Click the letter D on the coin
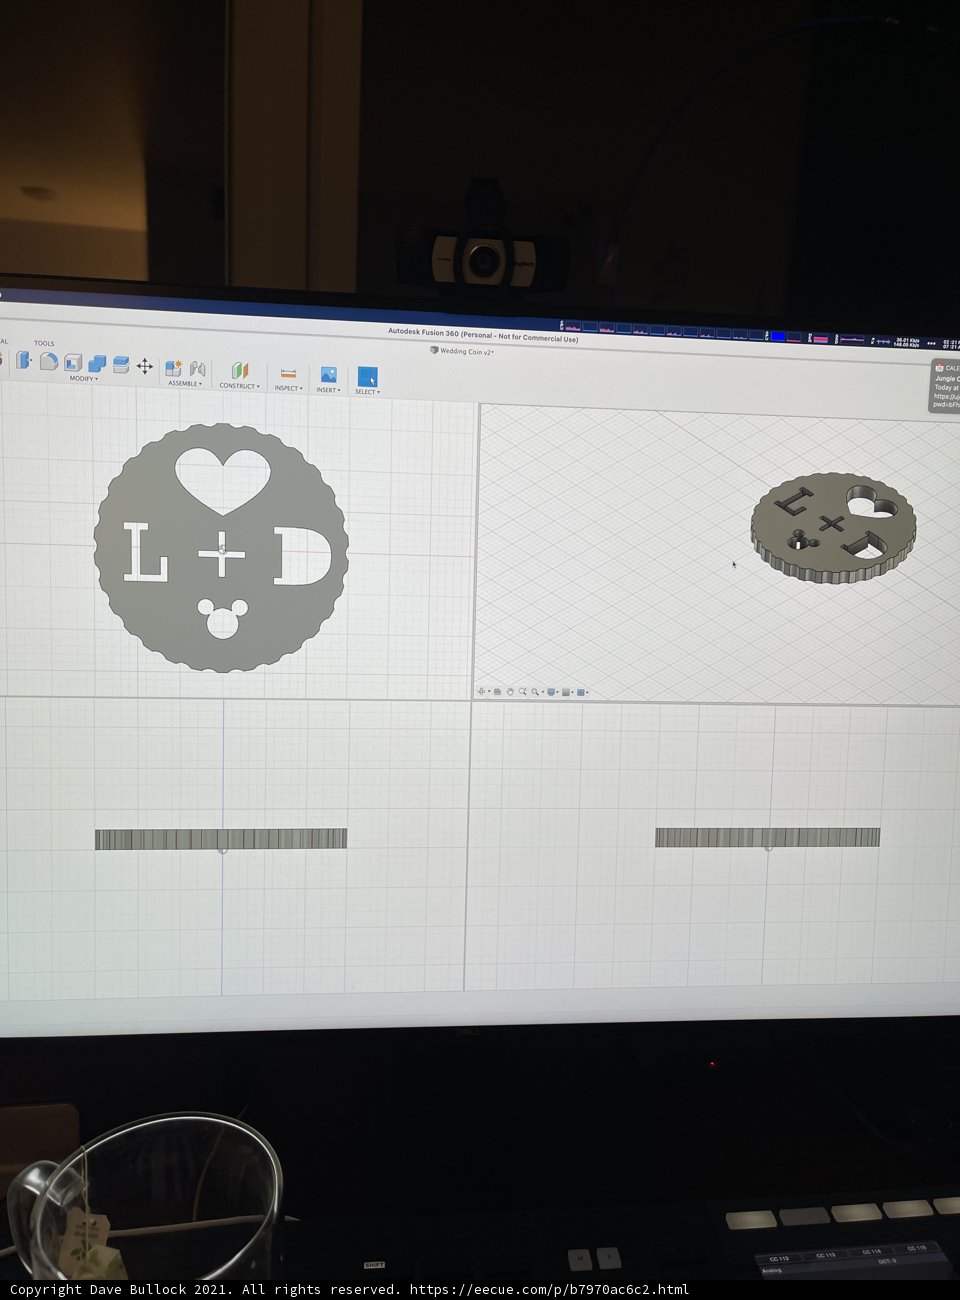This screenshot has width=960, height=1300. (302, 558)
